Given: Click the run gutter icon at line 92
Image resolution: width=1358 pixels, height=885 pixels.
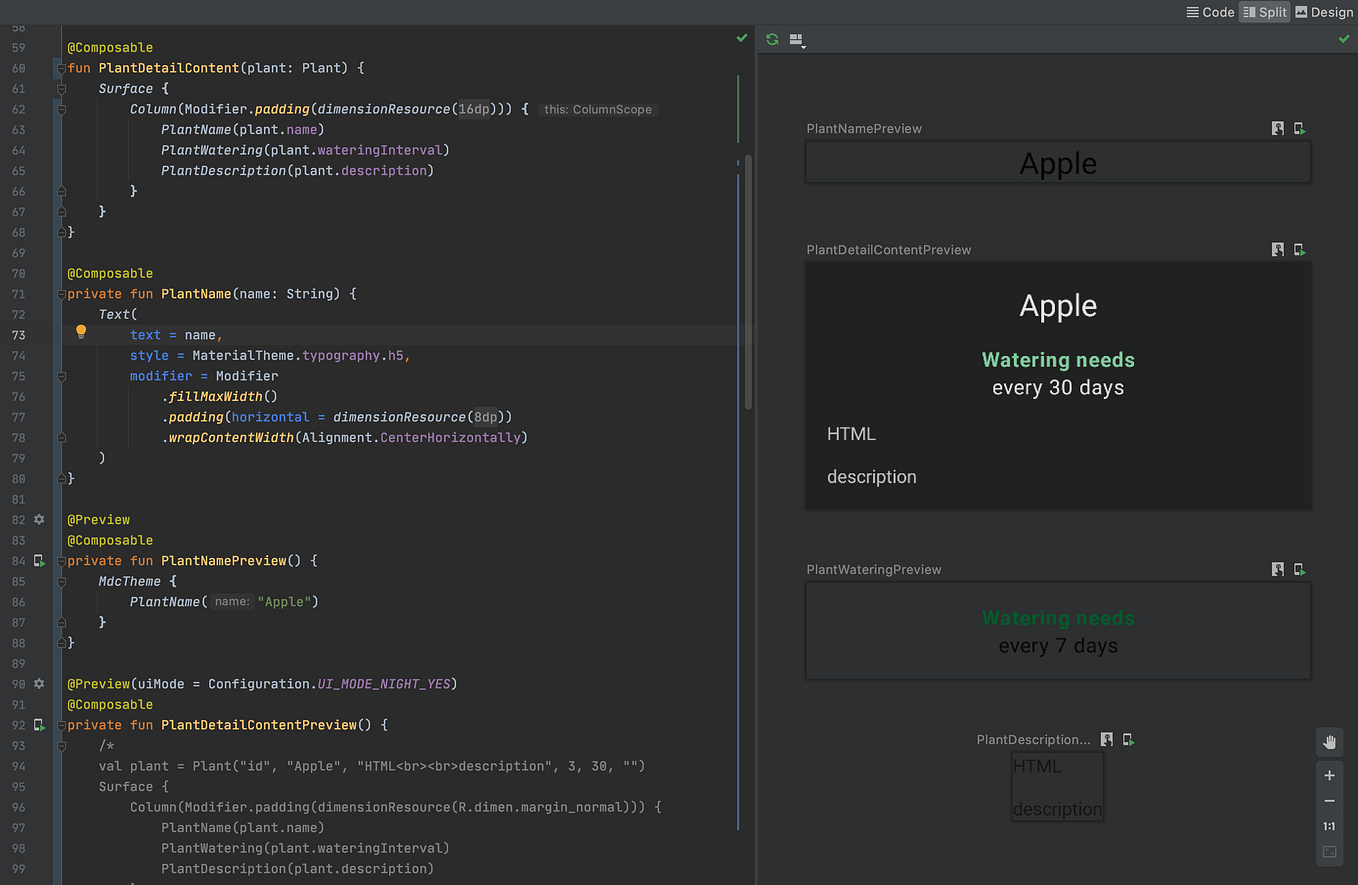Looking at the screenshot, I should [39, 725].
